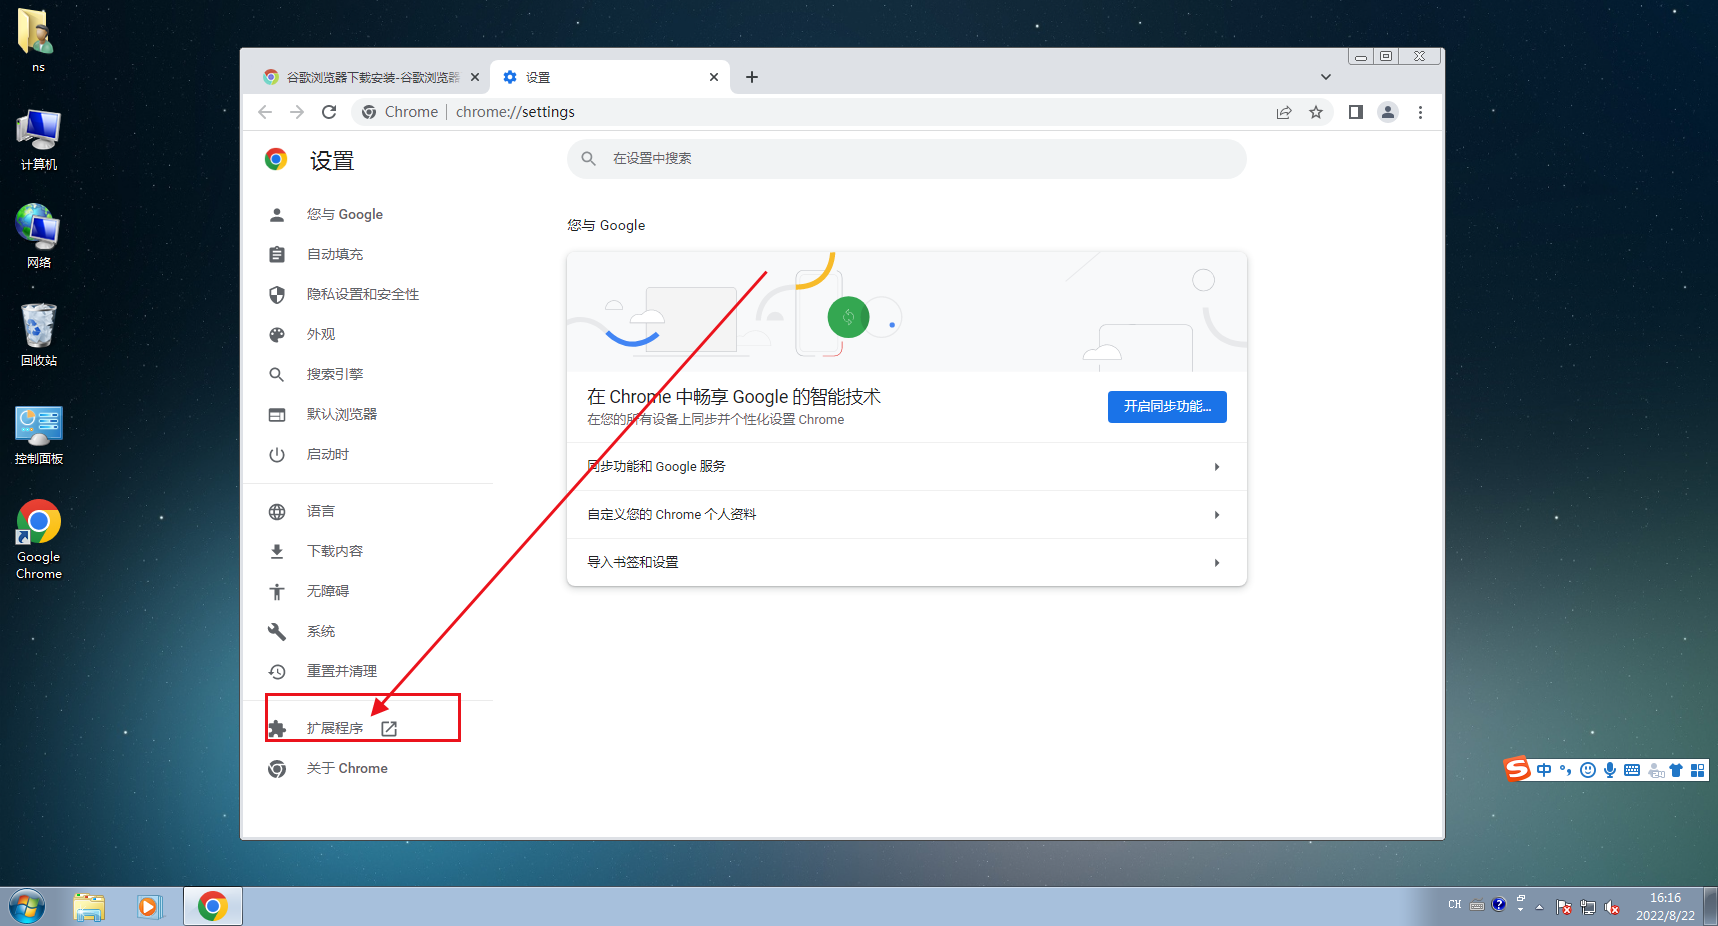The width and height of the screenshot is (1718, 926).
Task: Close the 设置 tab
Action: [x=714, y=77]
